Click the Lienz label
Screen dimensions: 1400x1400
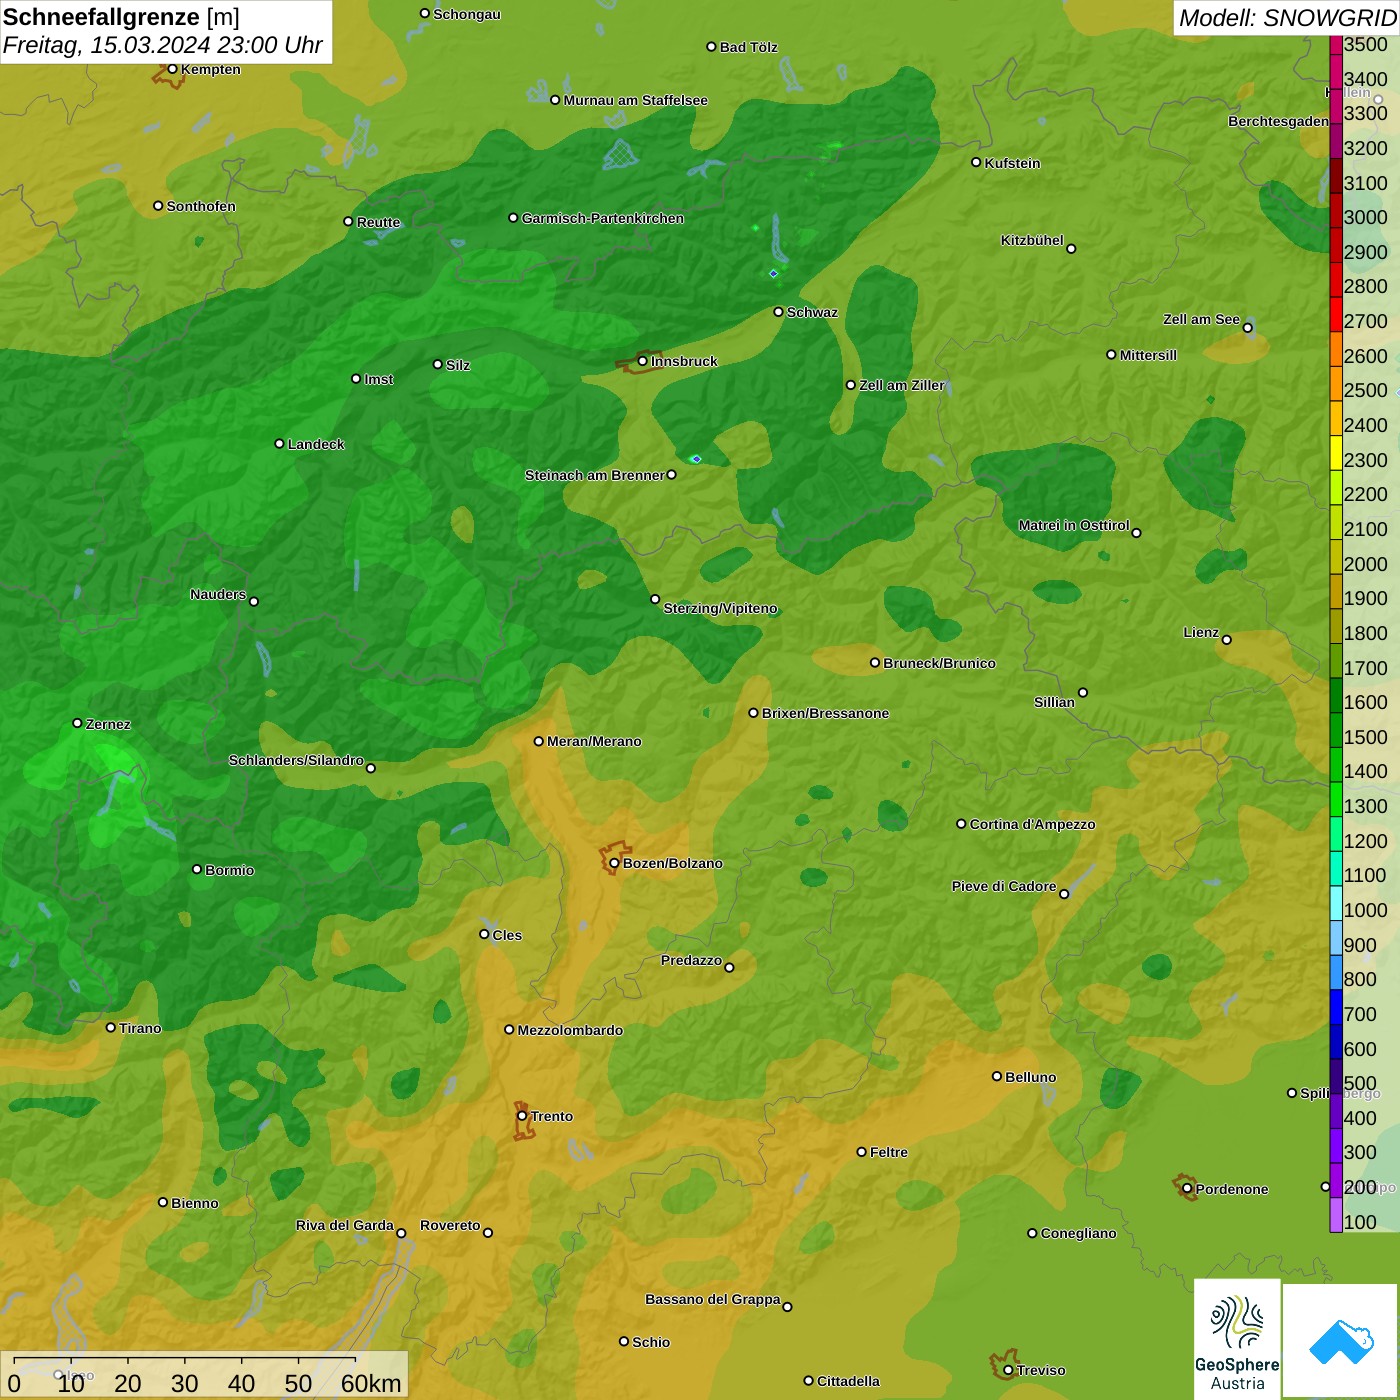(x=1201, y=632)
